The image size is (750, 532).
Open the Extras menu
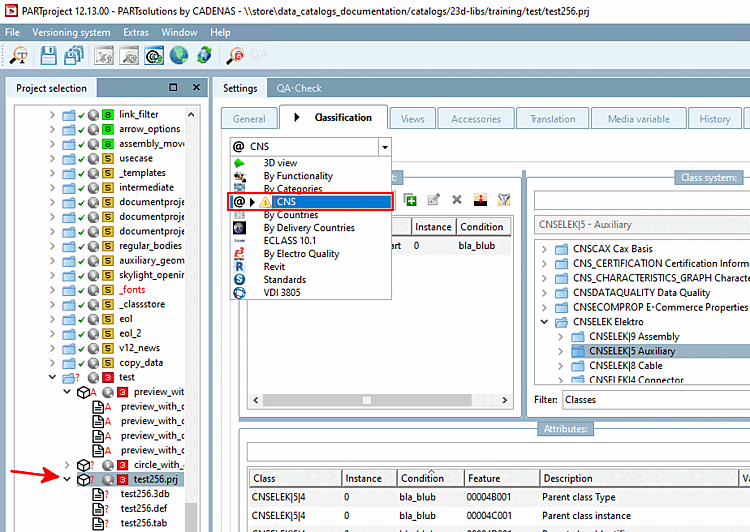pyautogui.click(x=136, y=33)
